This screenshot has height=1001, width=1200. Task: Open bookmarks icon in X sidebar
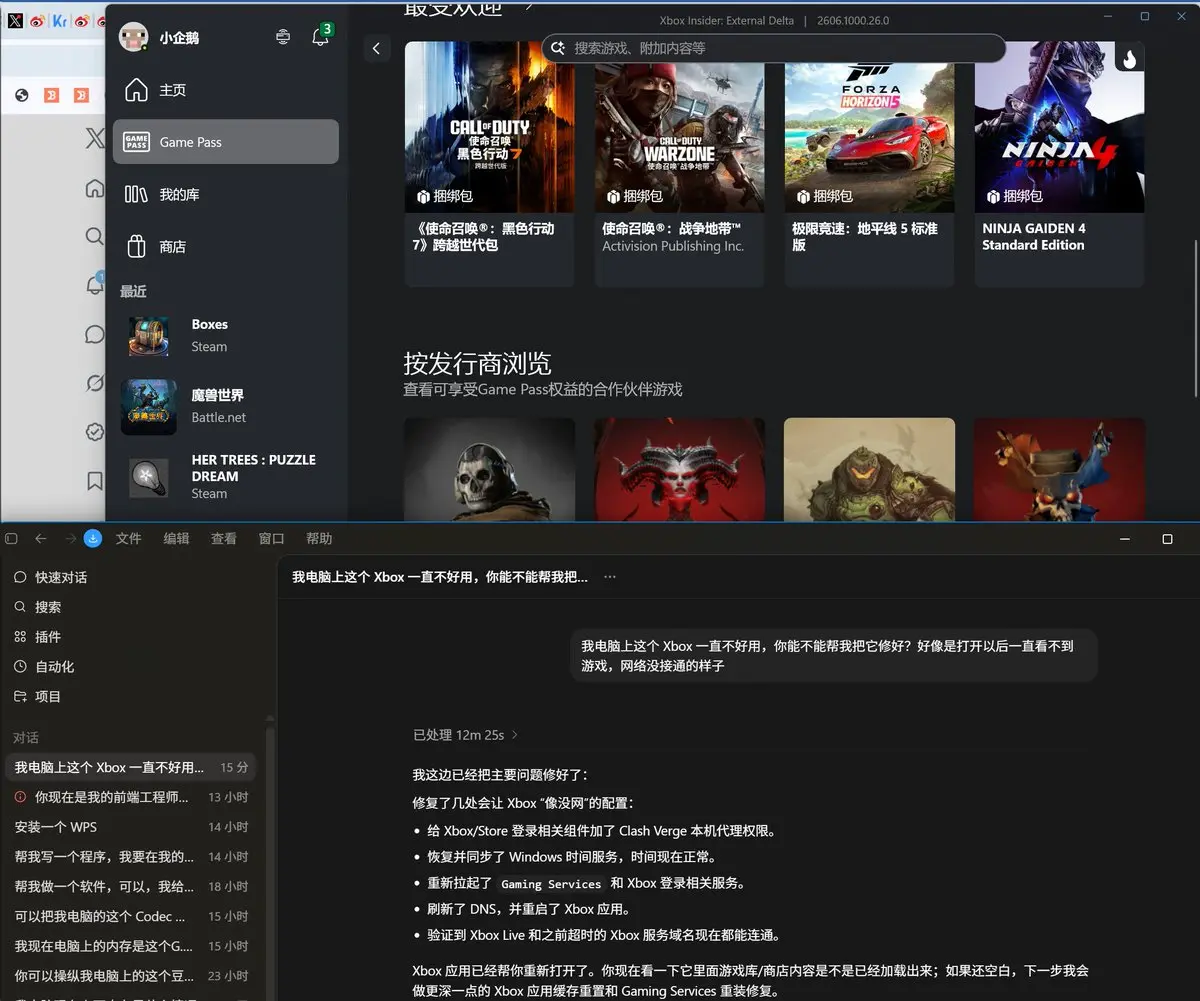coord(94,481)
